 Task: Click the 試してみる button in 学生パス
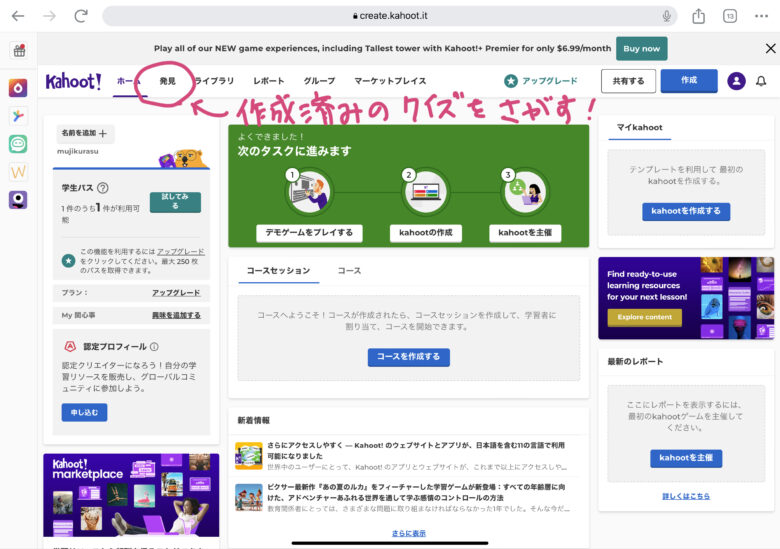175,202
